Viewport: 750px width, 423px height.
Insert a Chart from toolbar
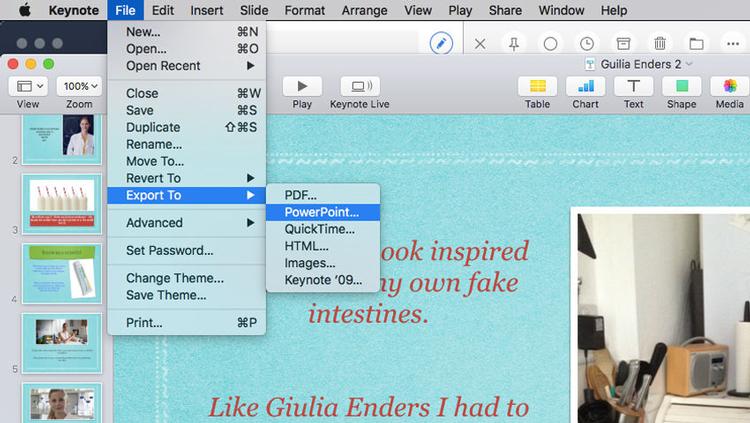click(x=585, y=86)
